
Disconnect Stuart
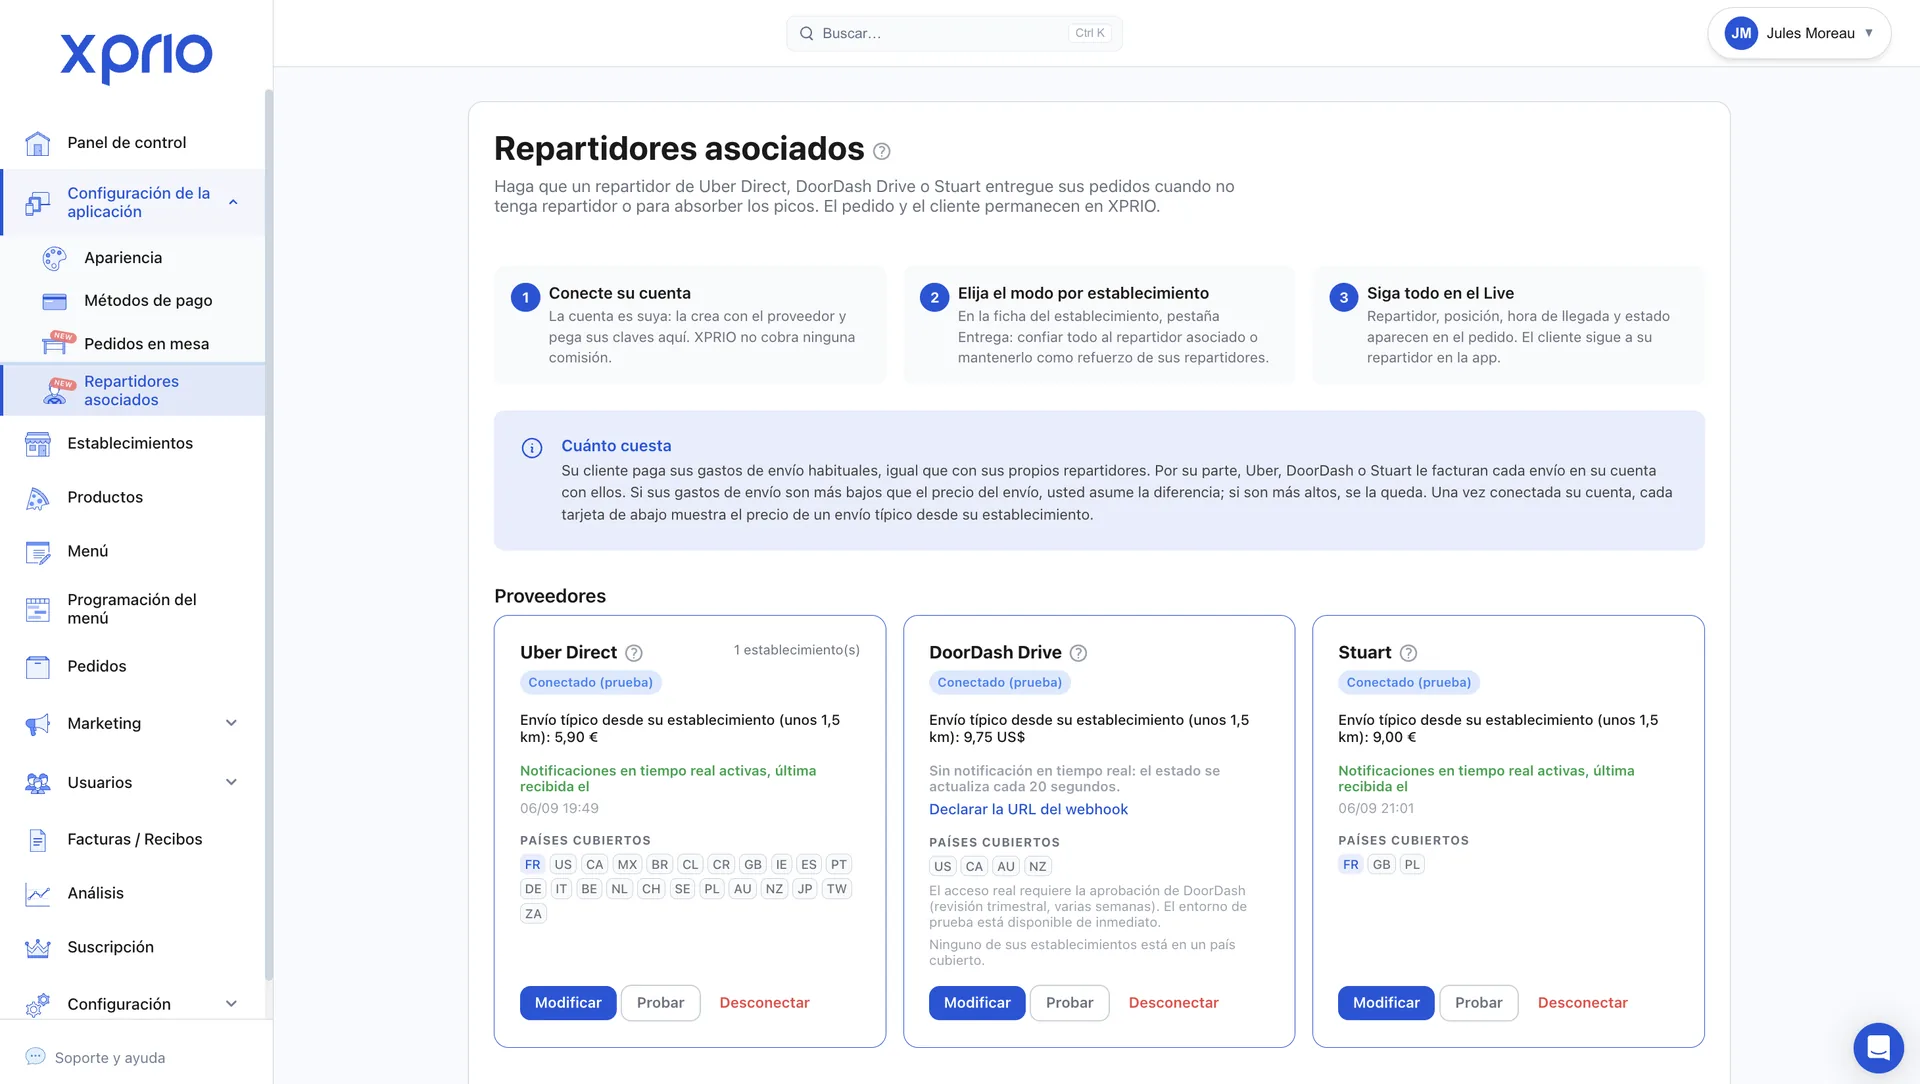[x=1582, y=1003]
